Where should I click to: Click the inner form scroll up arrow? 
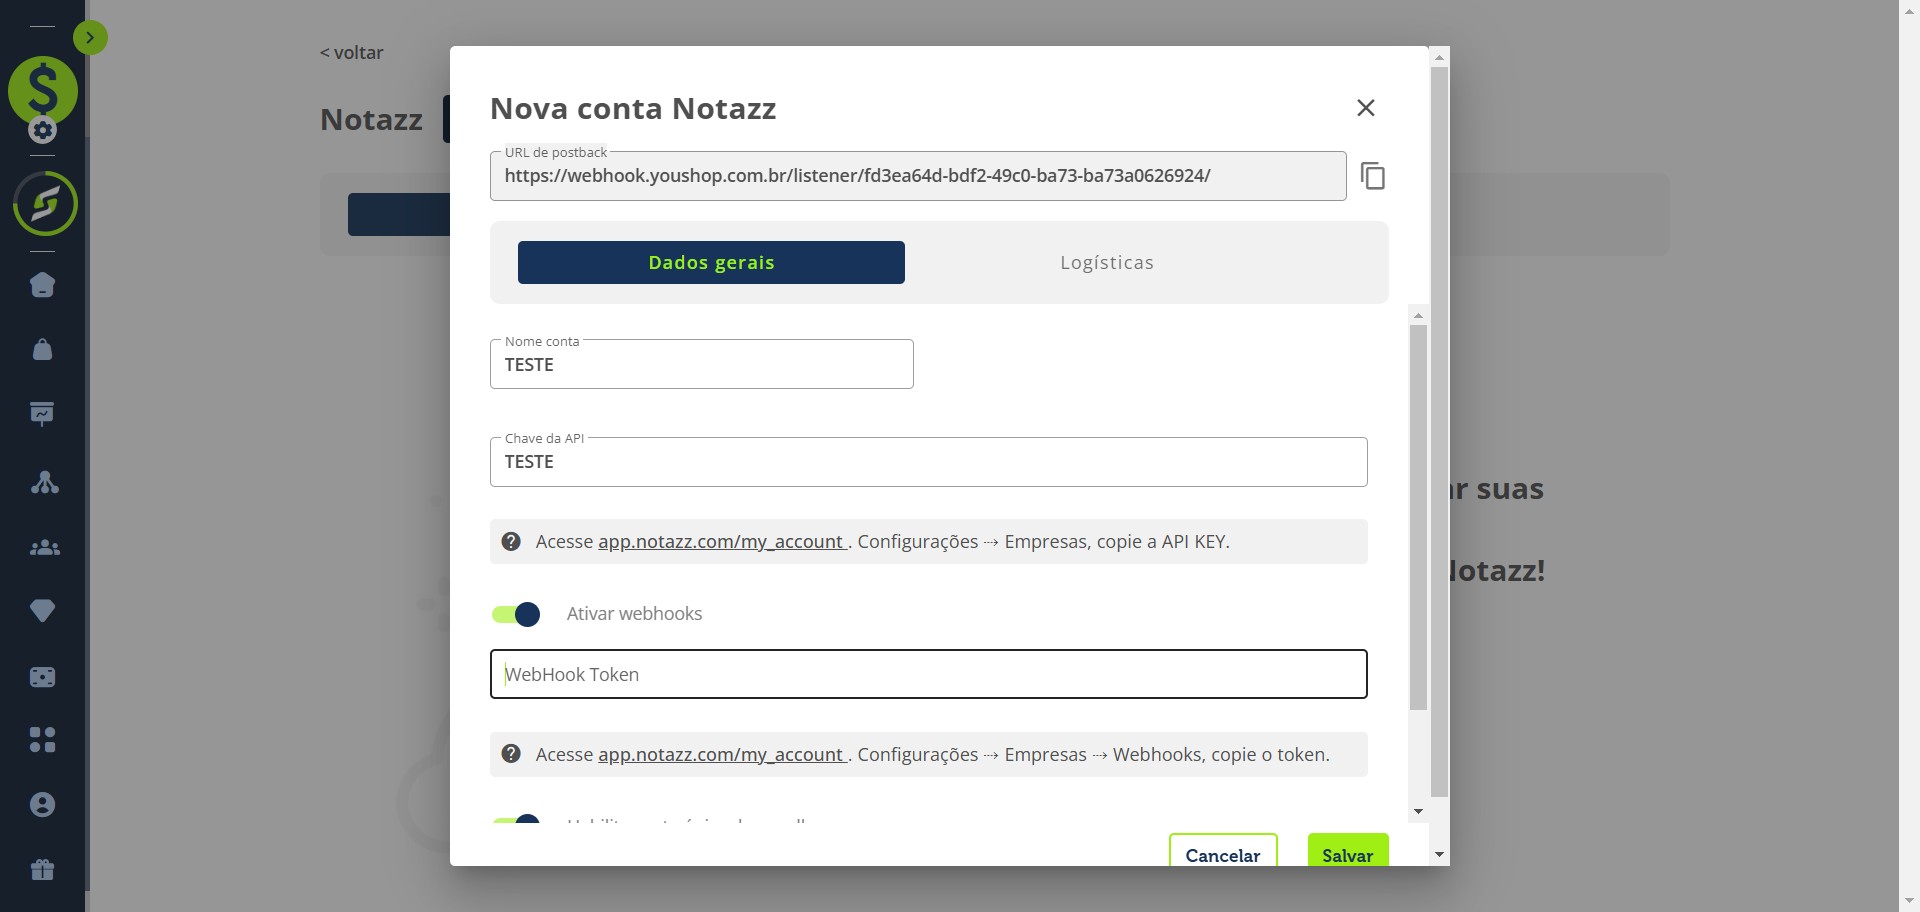point(1418,315)
